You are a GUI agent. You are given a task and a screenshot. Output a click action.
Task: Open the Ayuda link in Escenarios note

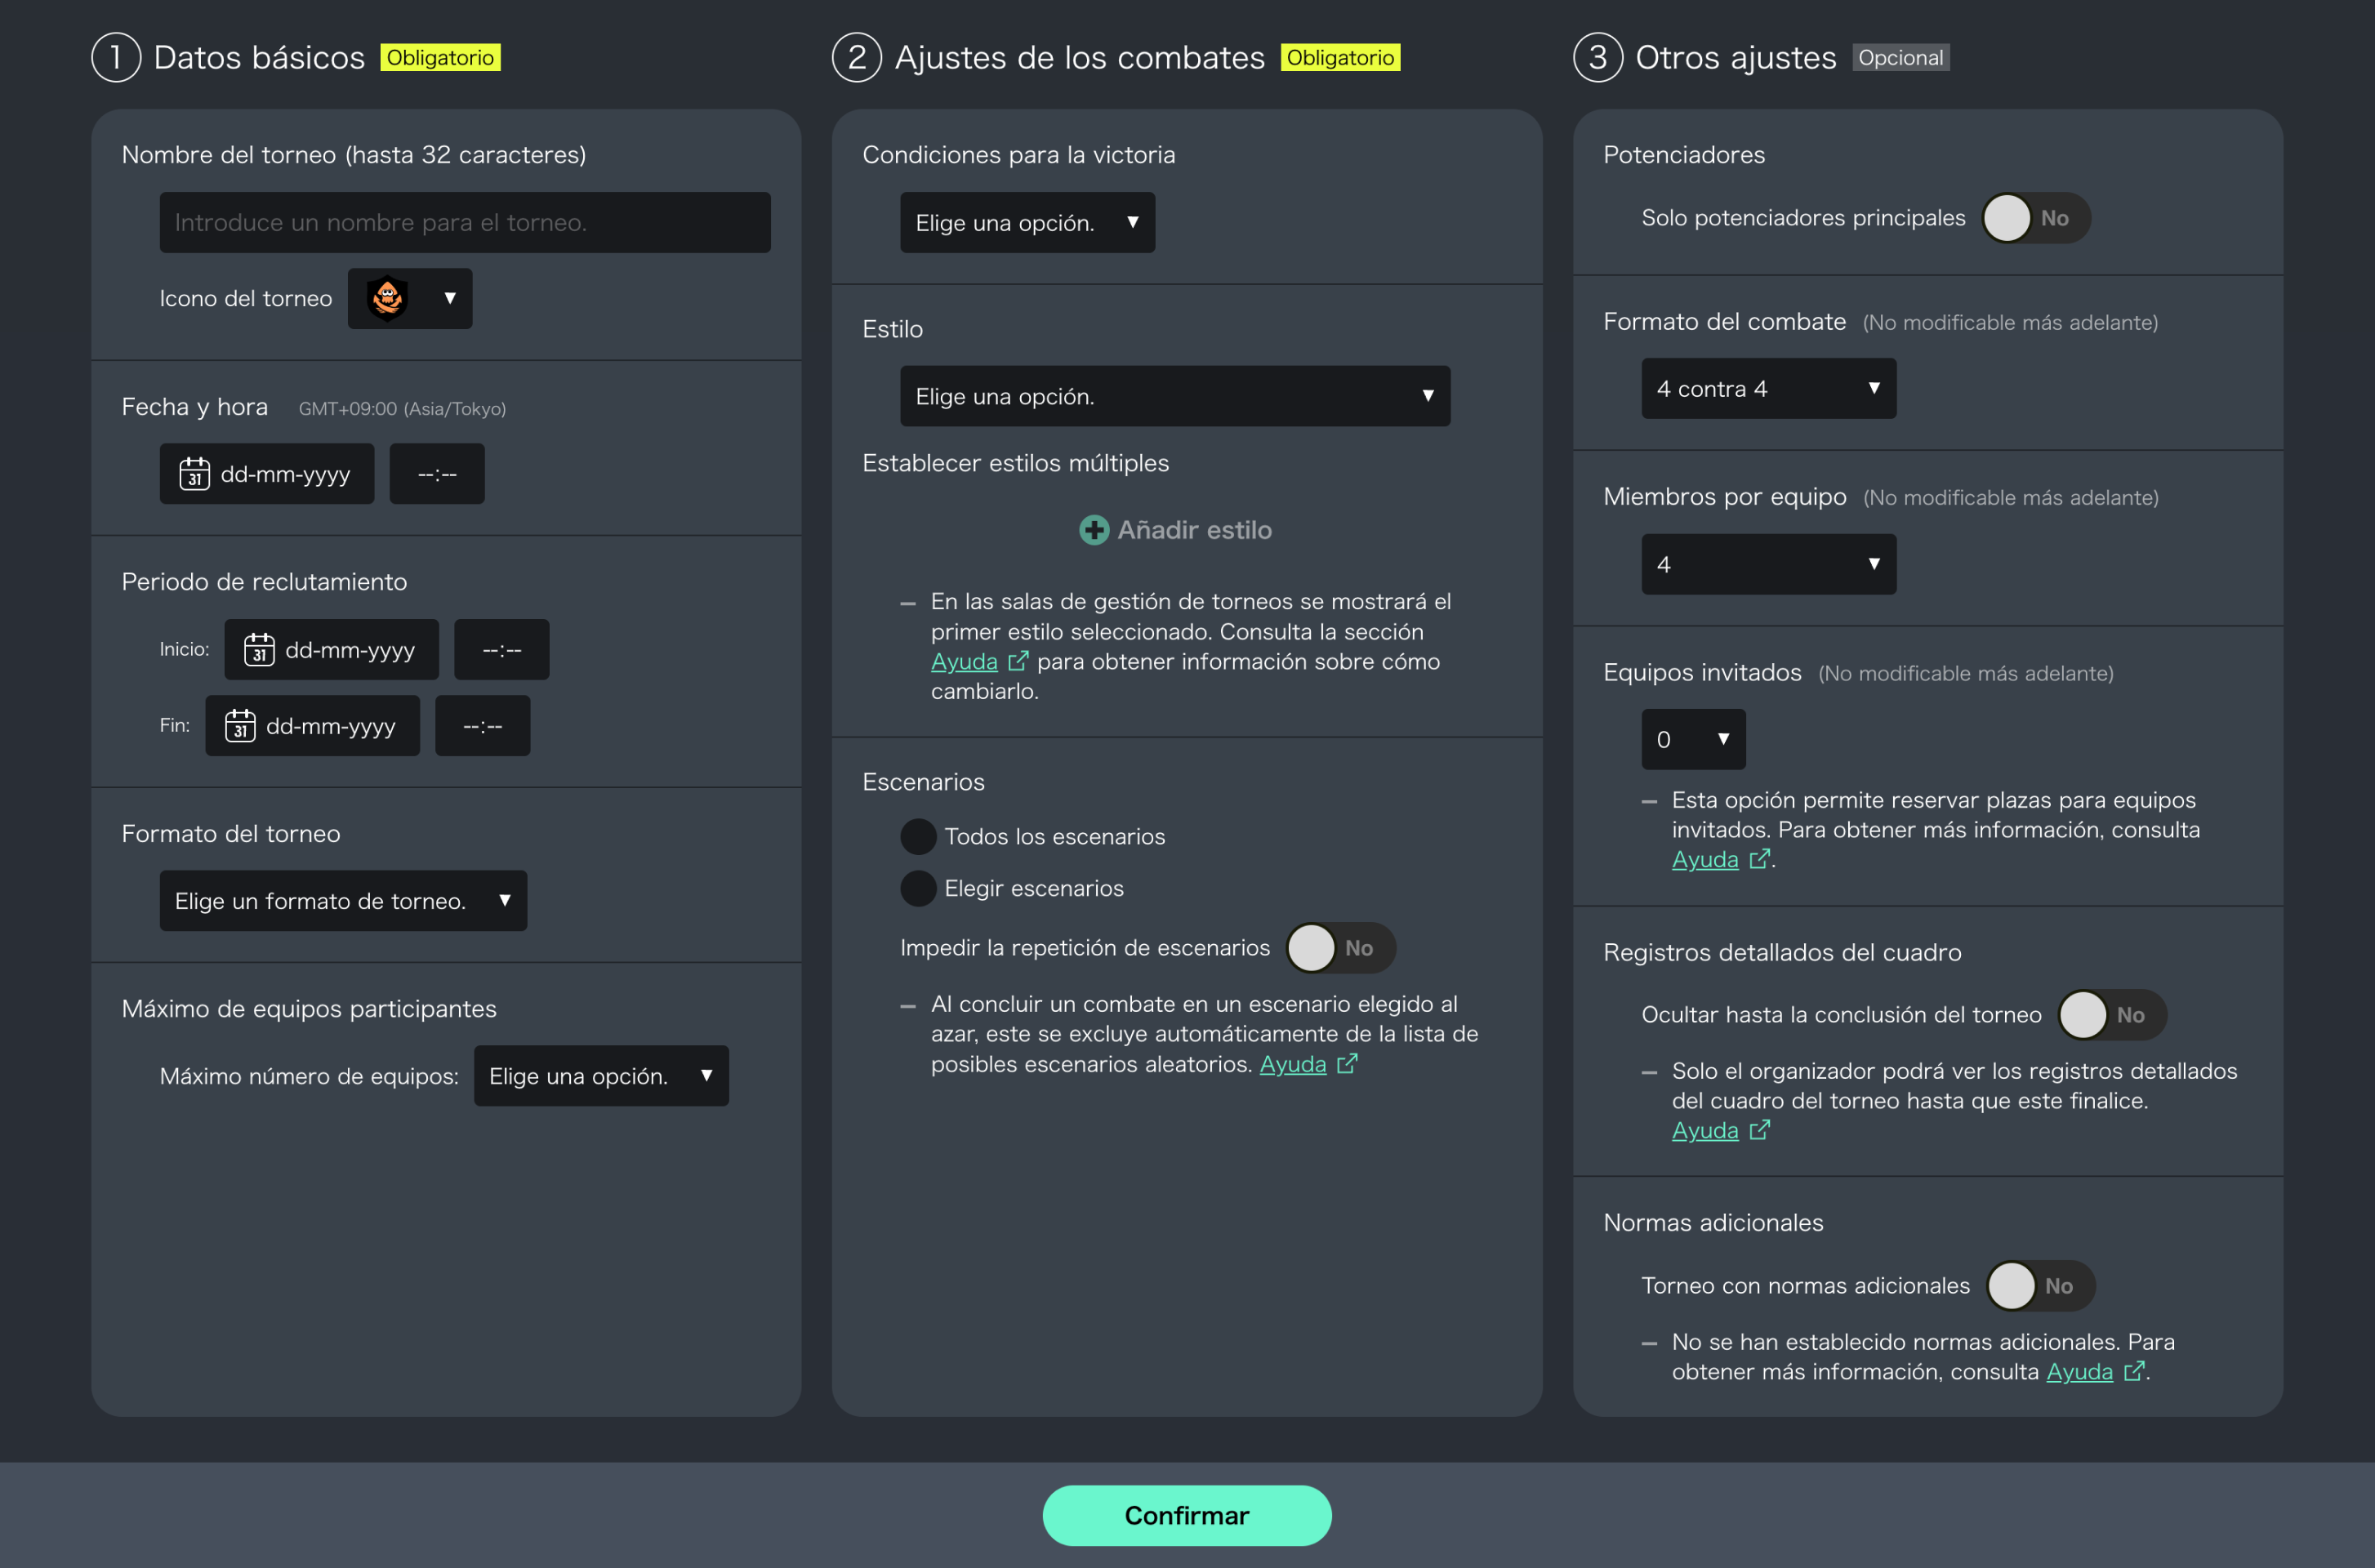(x=1293, y=1065)
